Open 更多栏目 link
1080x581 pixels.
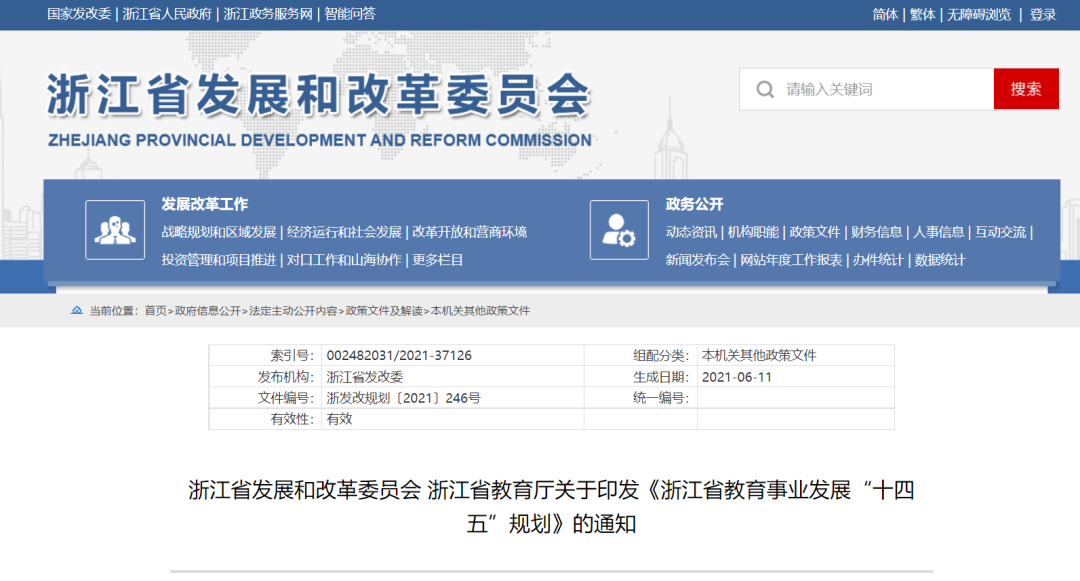(437, 260)
